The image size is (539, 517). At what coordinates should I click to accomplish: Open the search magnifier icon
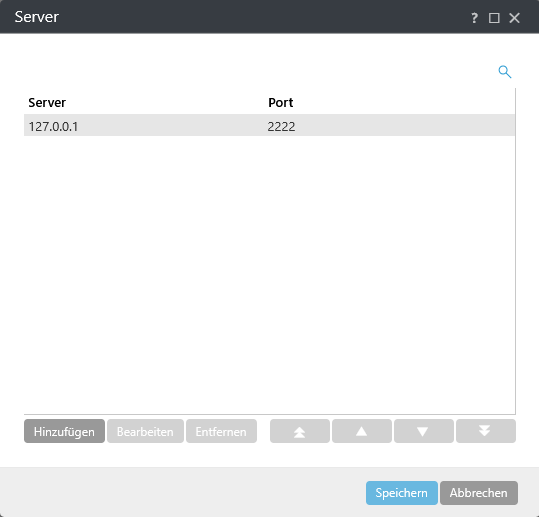click(x=505, y=72)
